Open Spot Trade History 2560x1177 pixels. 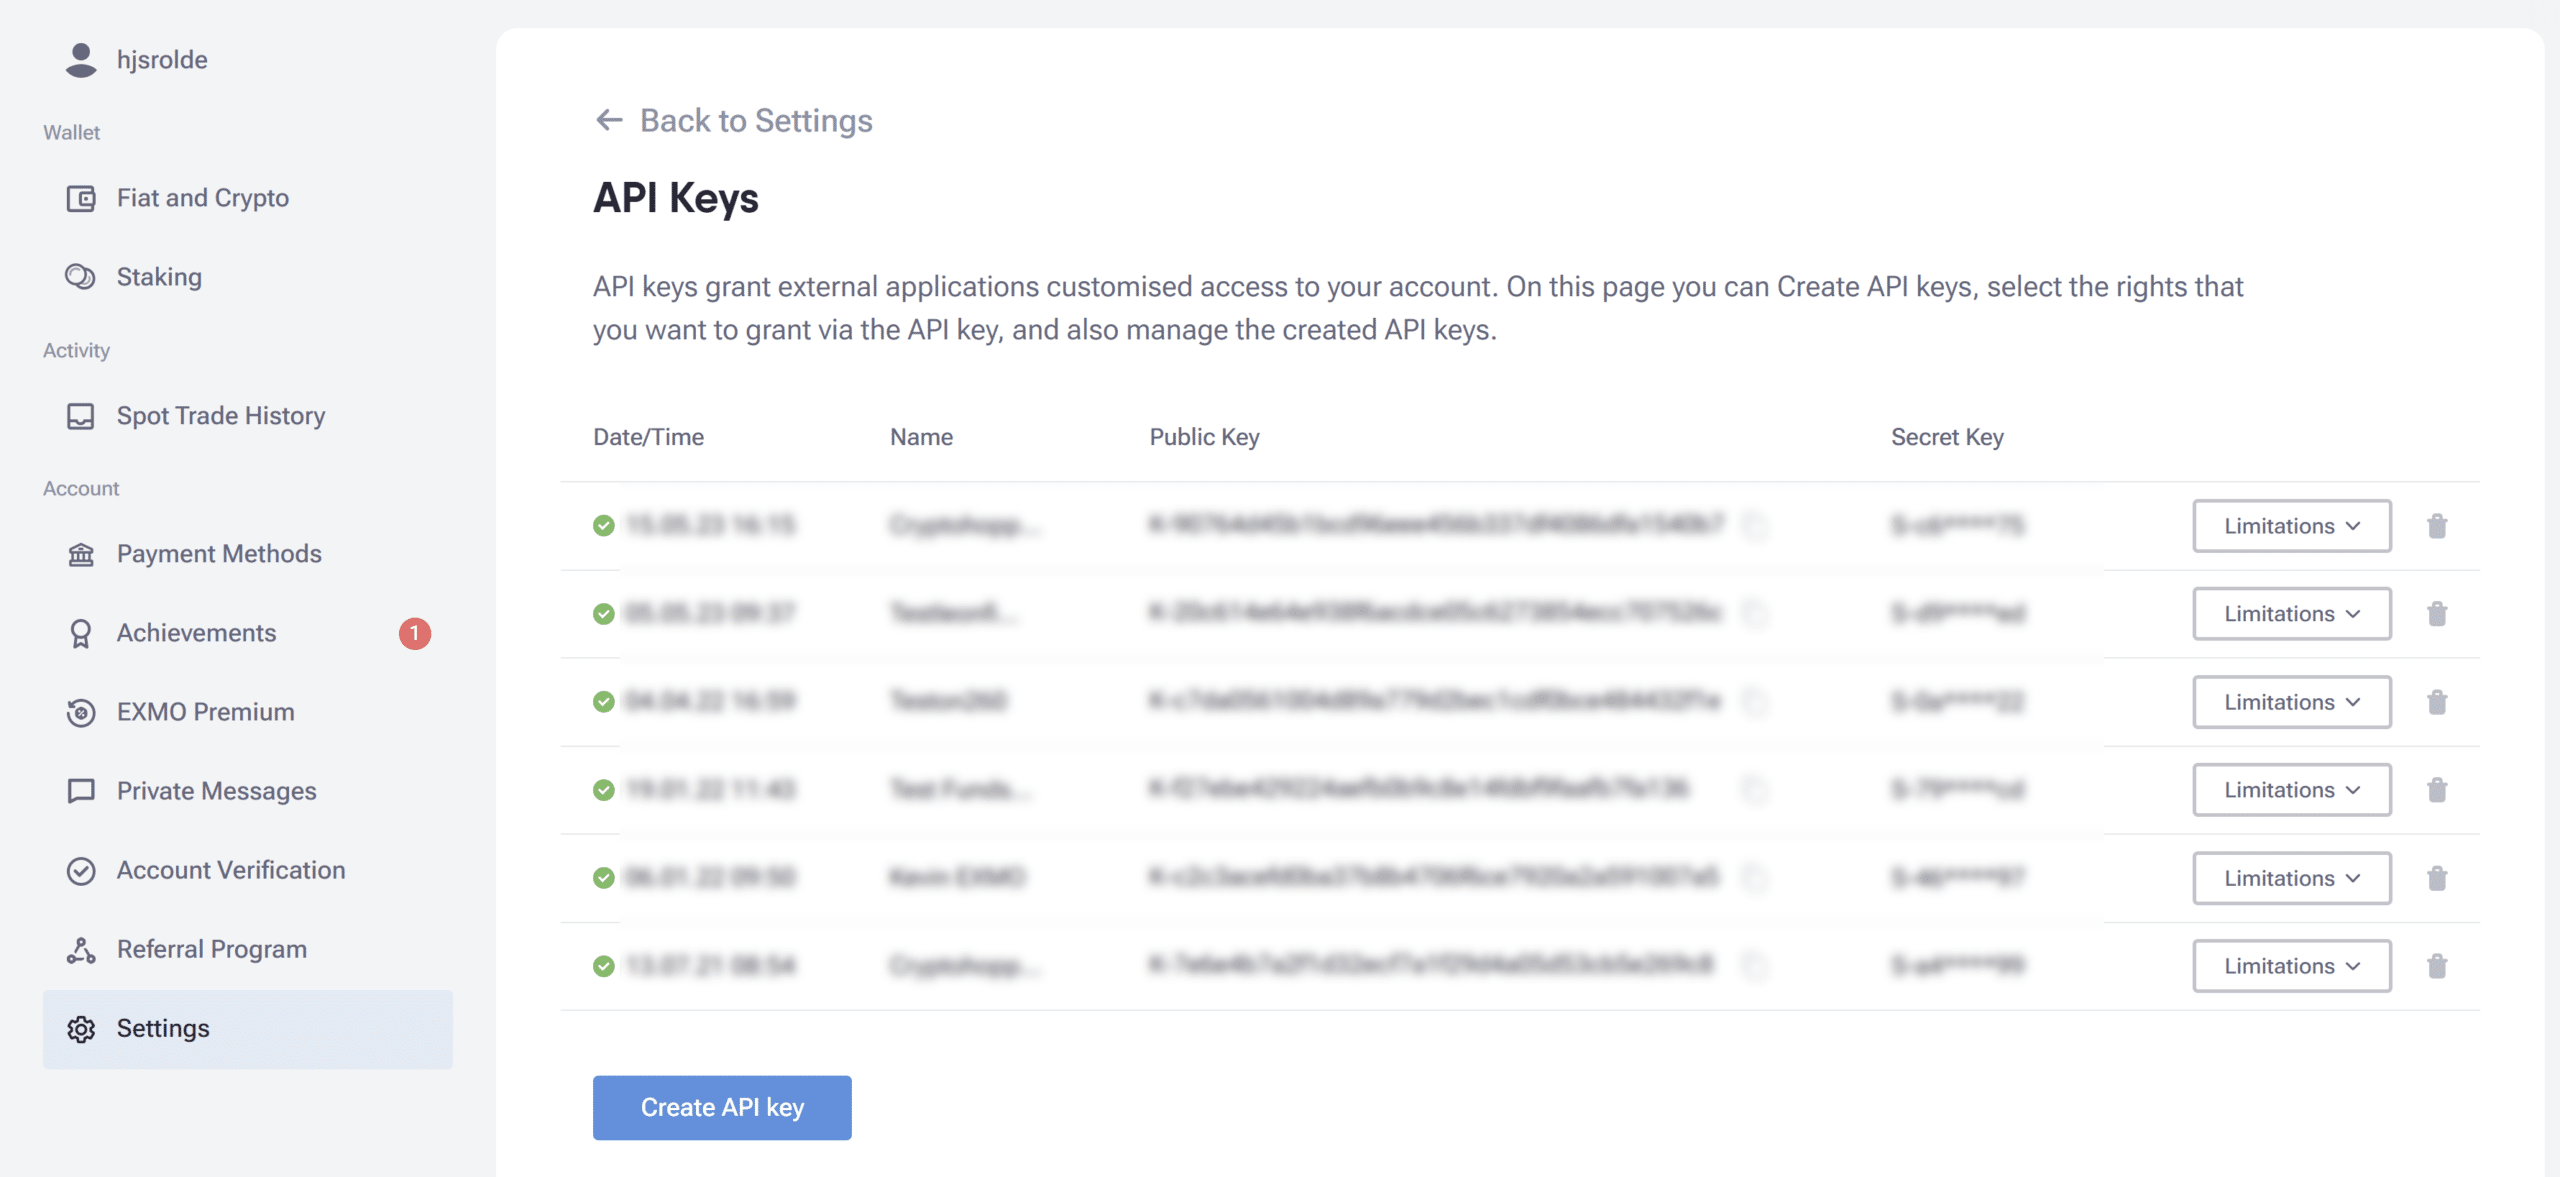click(221, 416)
